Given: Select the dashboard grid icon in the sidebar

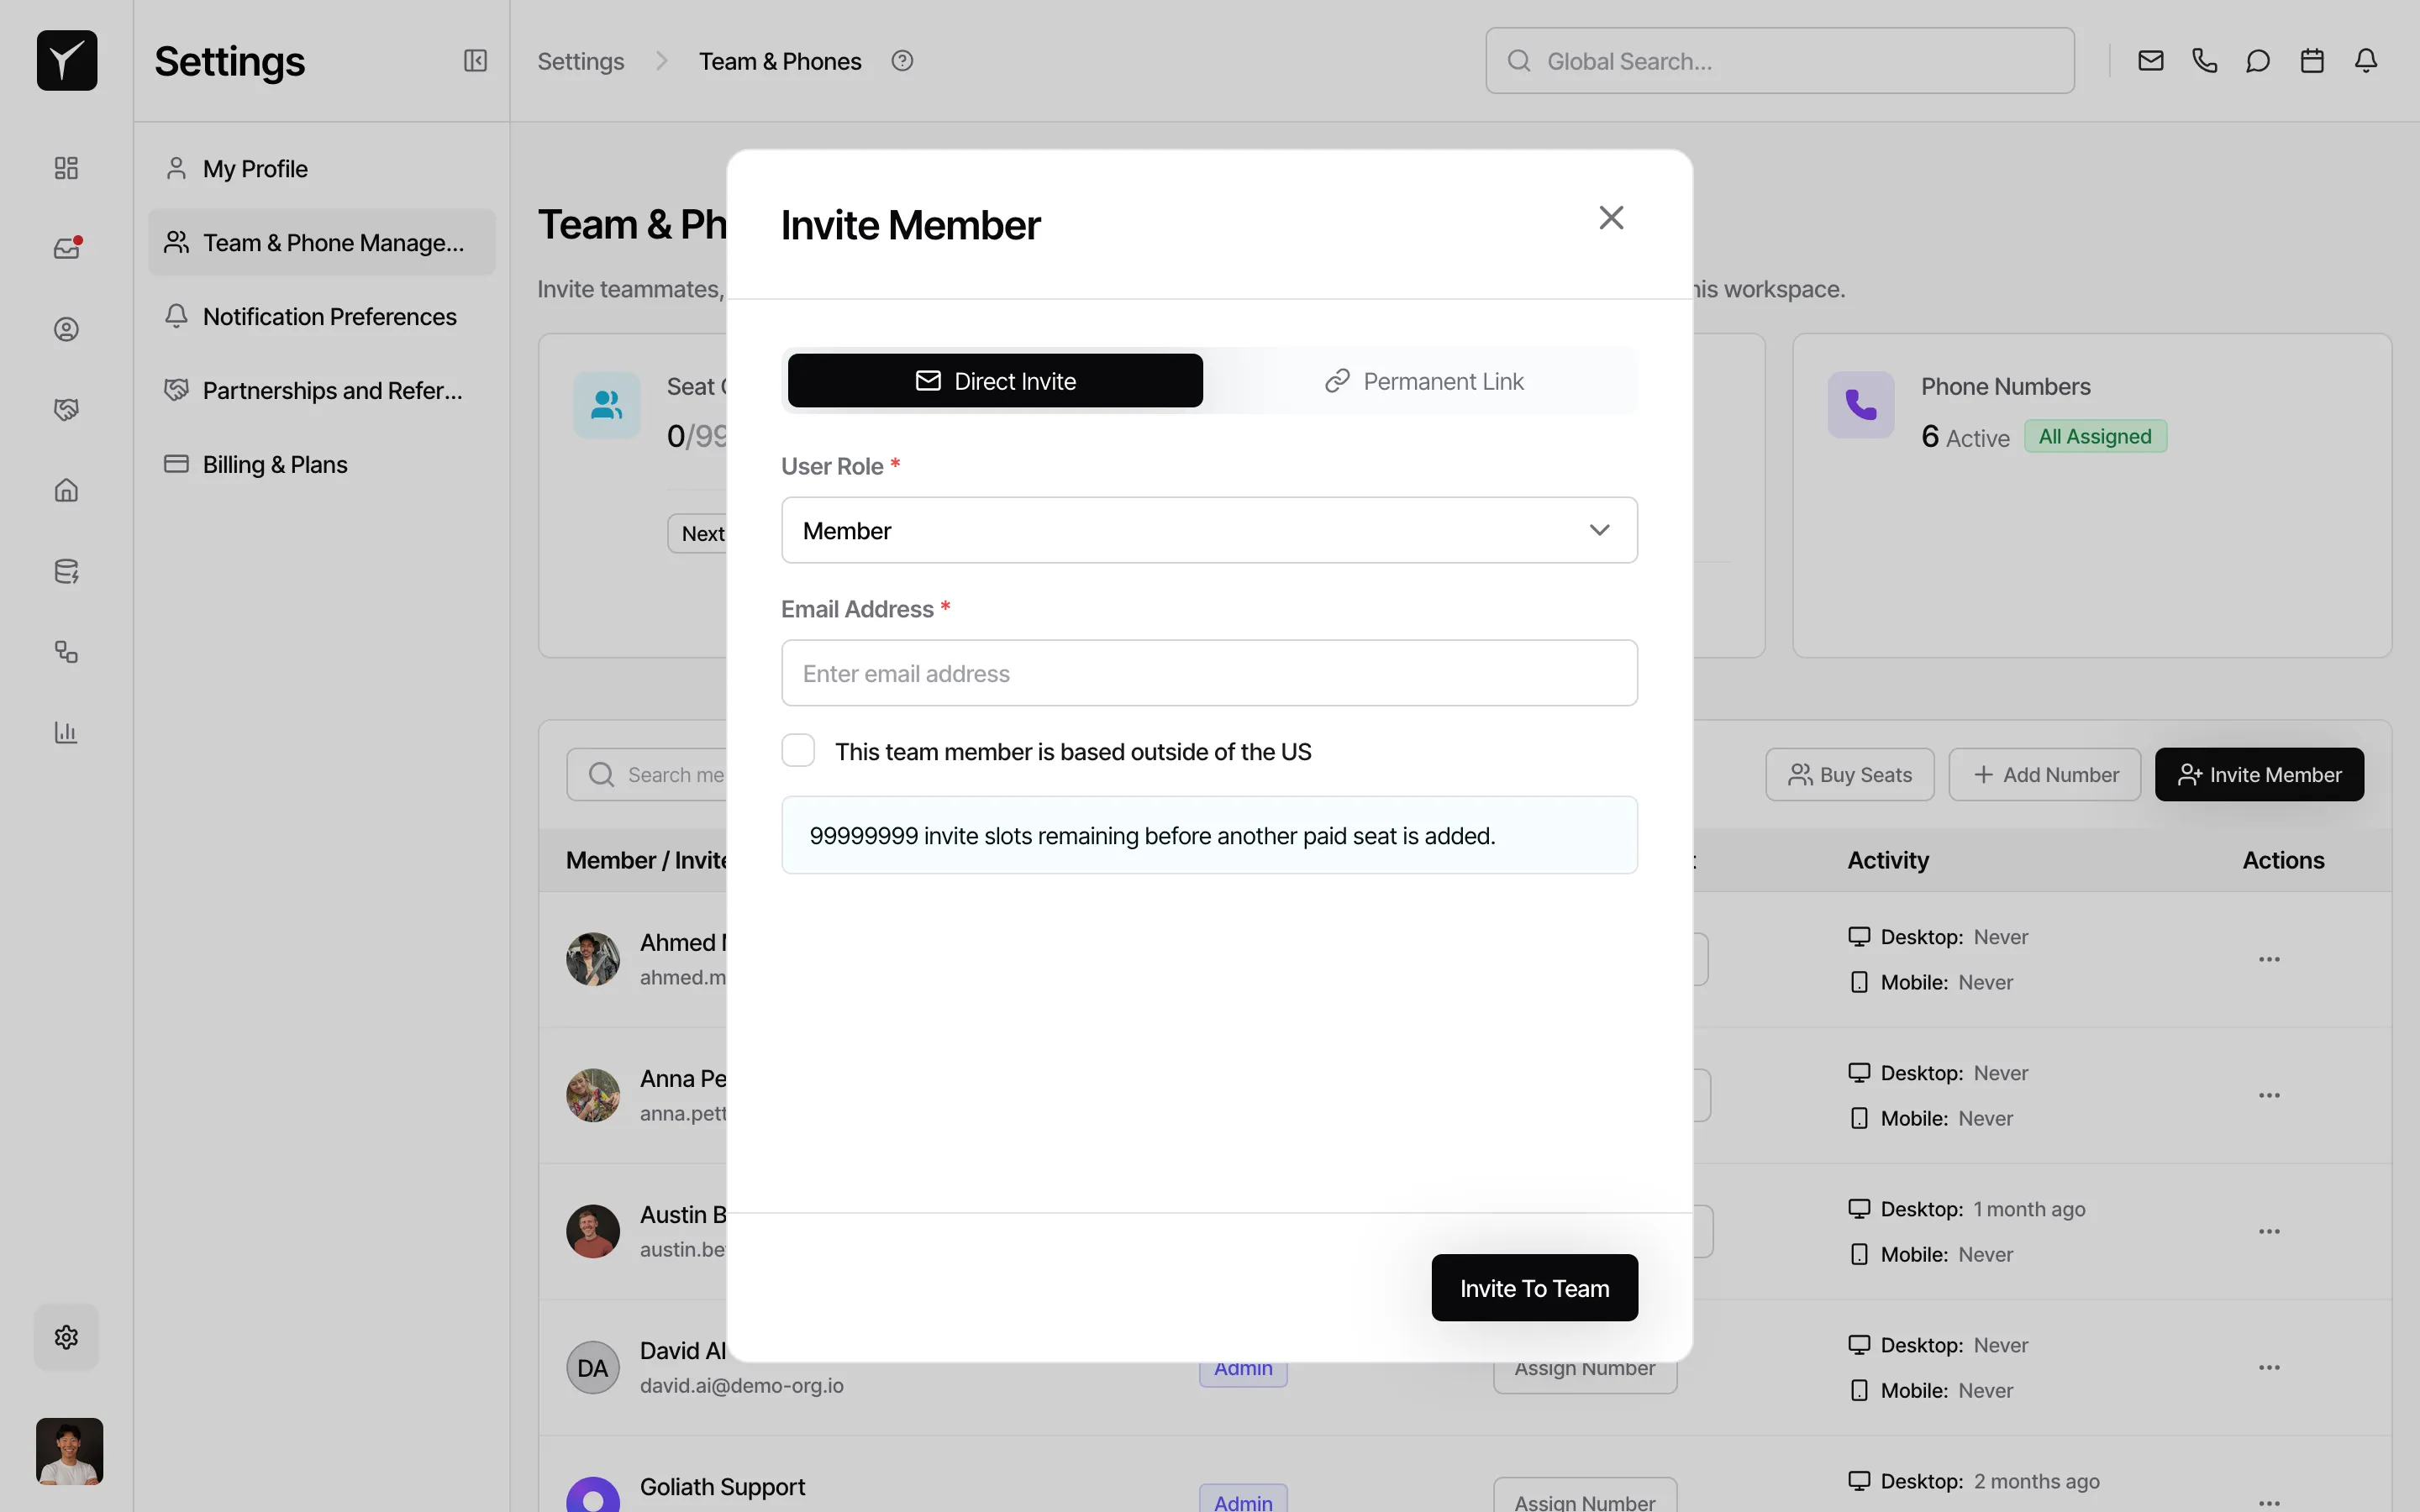Looking at the screenshot, I should pos(65,168).
